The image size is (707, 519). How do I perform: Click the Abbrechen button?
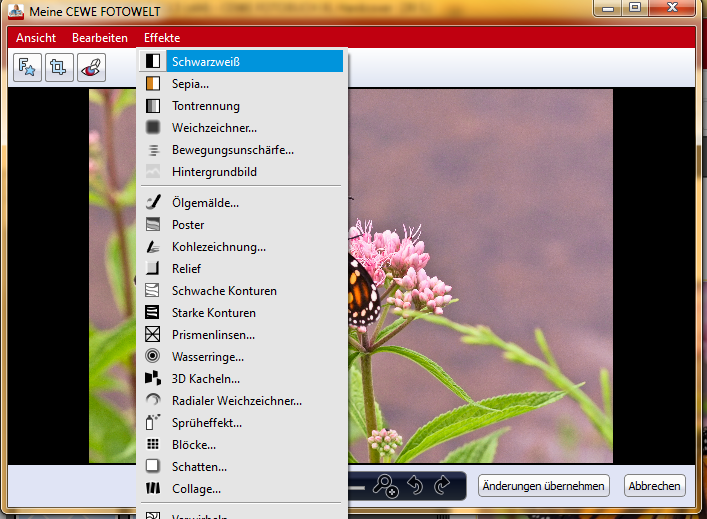point(654,486)
